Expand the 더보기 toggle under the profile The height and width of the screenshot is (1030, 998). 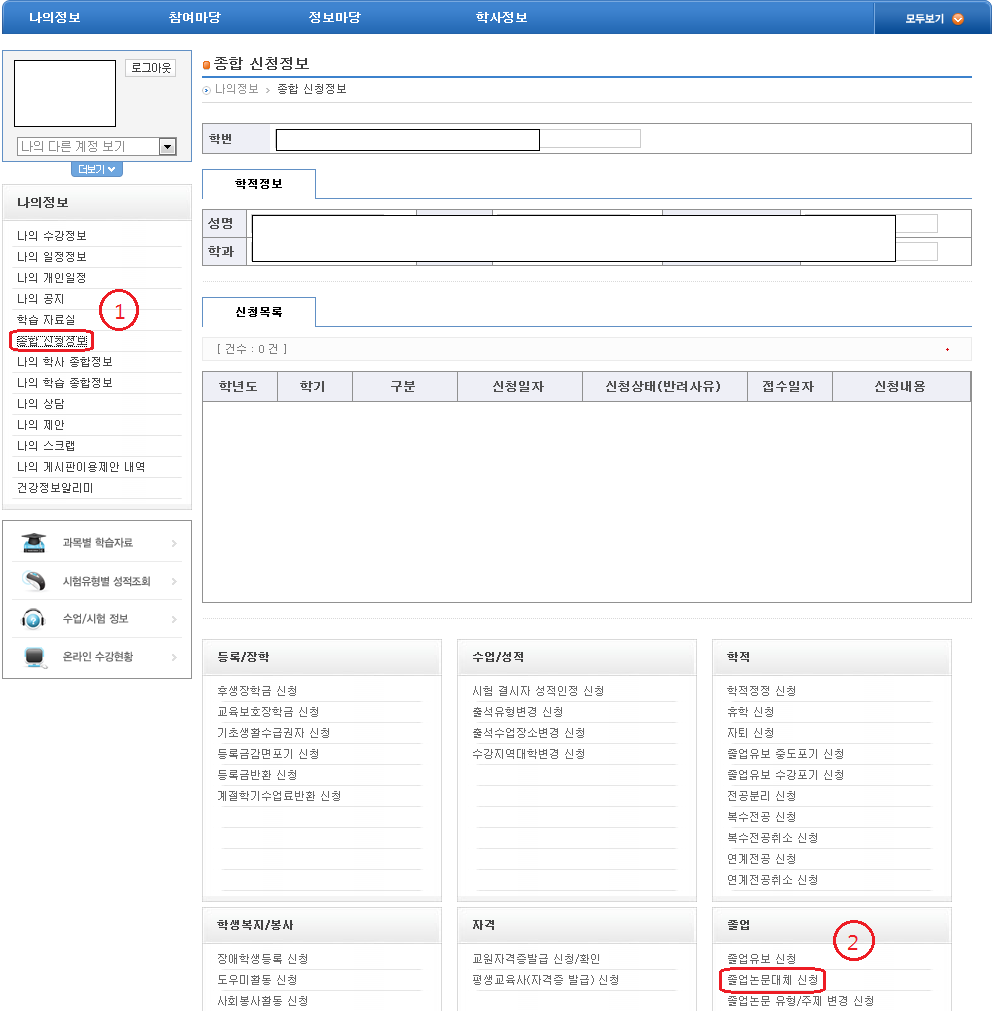click(96, 169)
